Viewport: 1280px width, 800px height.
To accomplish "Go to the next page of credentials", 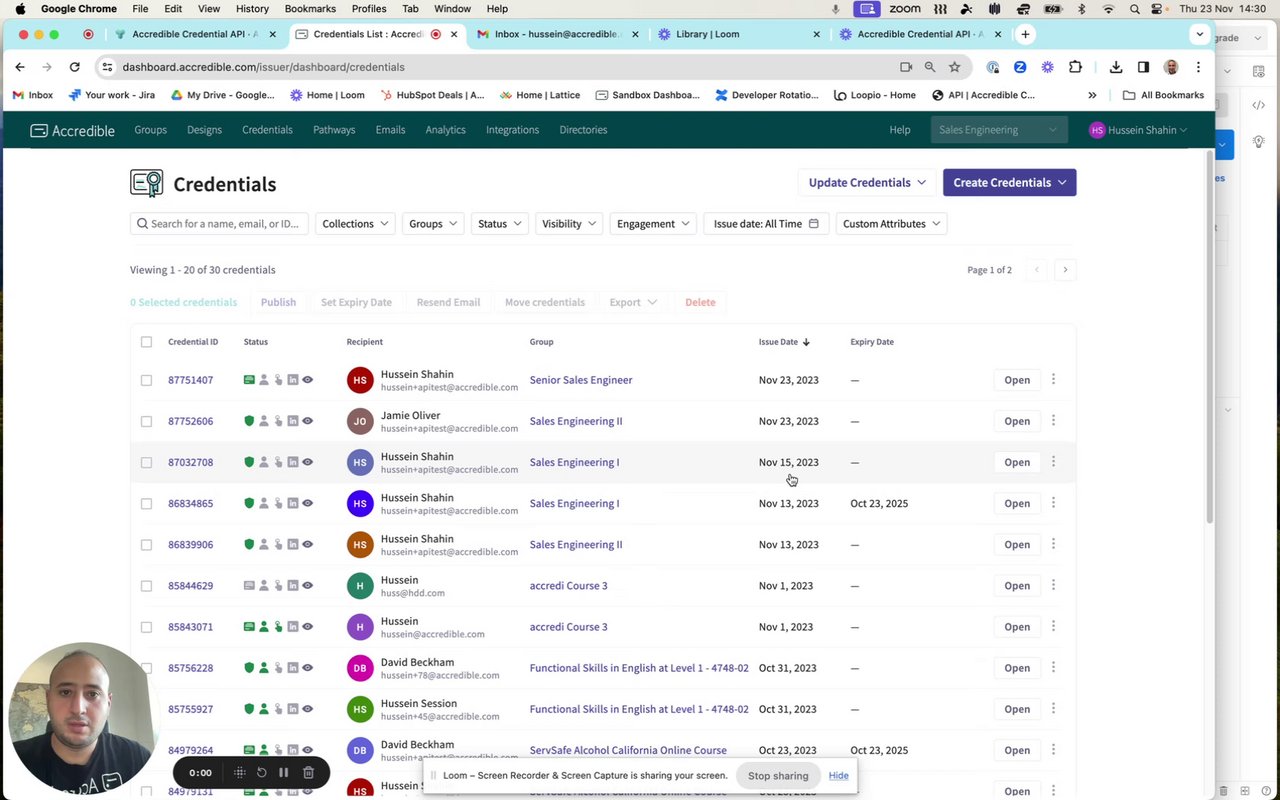I will [x=1065, y=270].
